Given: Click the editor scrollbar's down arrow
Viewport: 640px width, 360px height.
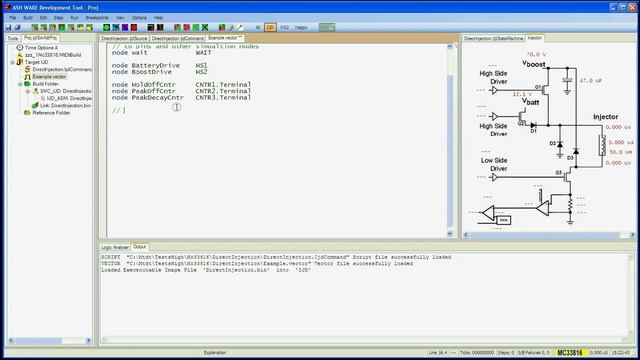Looking at the screenshot, I should [x=450, y=234].
